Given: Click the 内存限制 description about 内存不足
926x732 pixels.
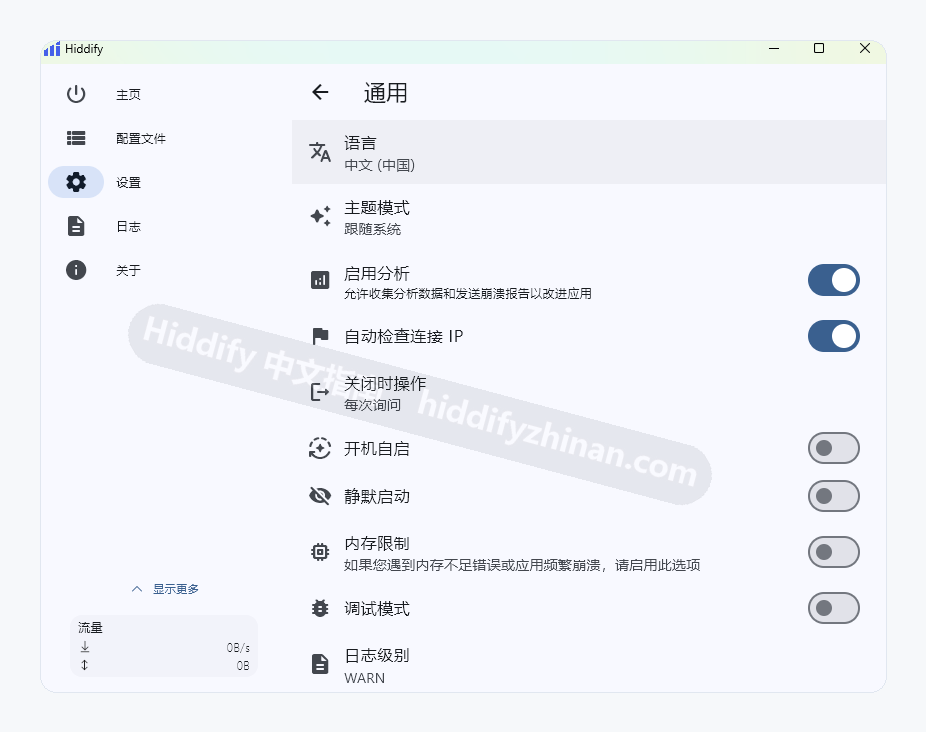Looking at the screenshot, I should [522, 565].
